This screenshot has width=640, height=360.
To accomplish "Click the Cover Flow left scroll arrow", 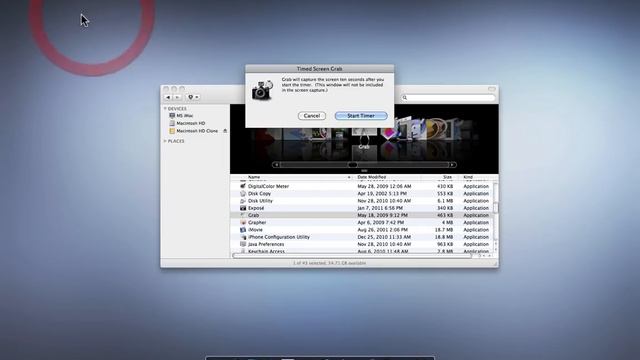I will click(276, 165).
